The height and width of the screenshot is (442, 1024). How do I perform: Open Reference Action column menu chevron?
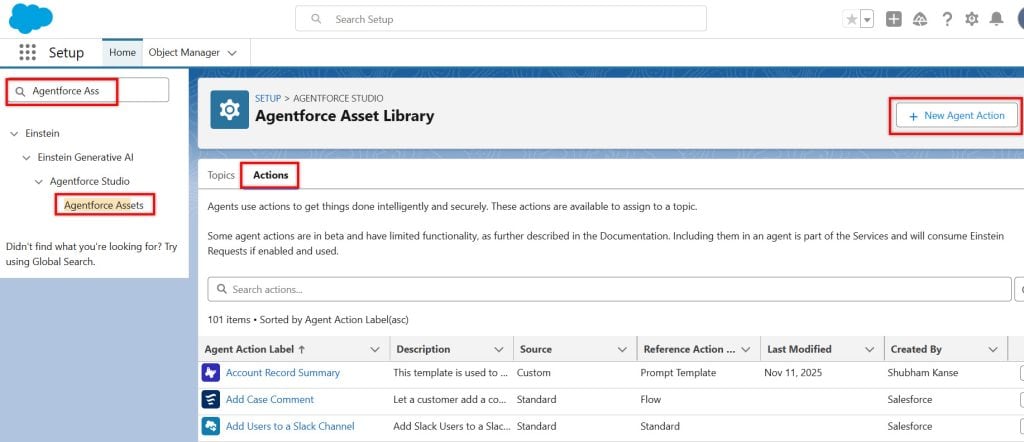[746, 350]
